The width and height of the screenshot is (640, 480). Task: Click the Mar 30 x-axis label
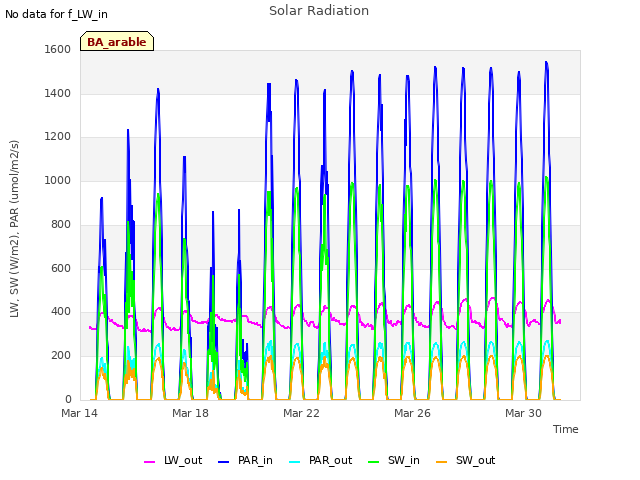(523, 413)
